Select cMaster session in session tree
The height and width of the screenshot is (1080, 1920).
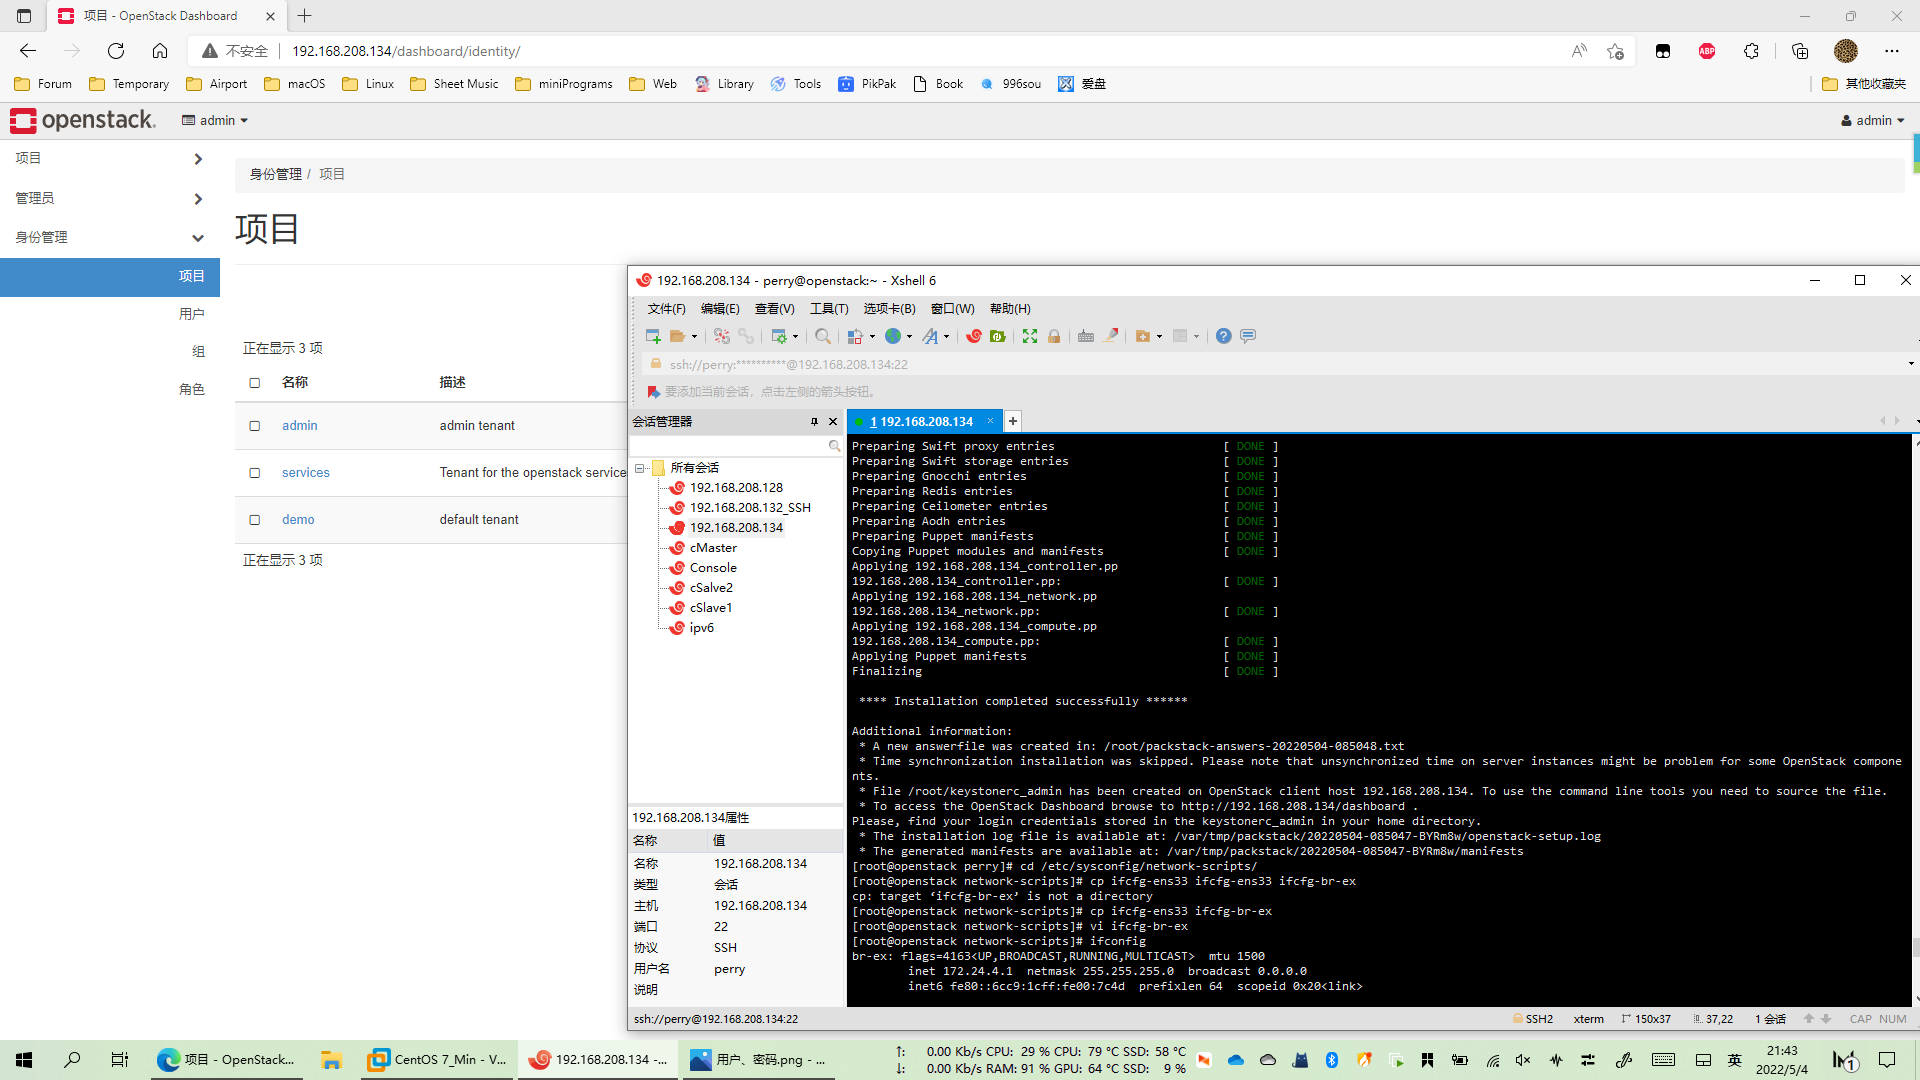pos(713,548)
